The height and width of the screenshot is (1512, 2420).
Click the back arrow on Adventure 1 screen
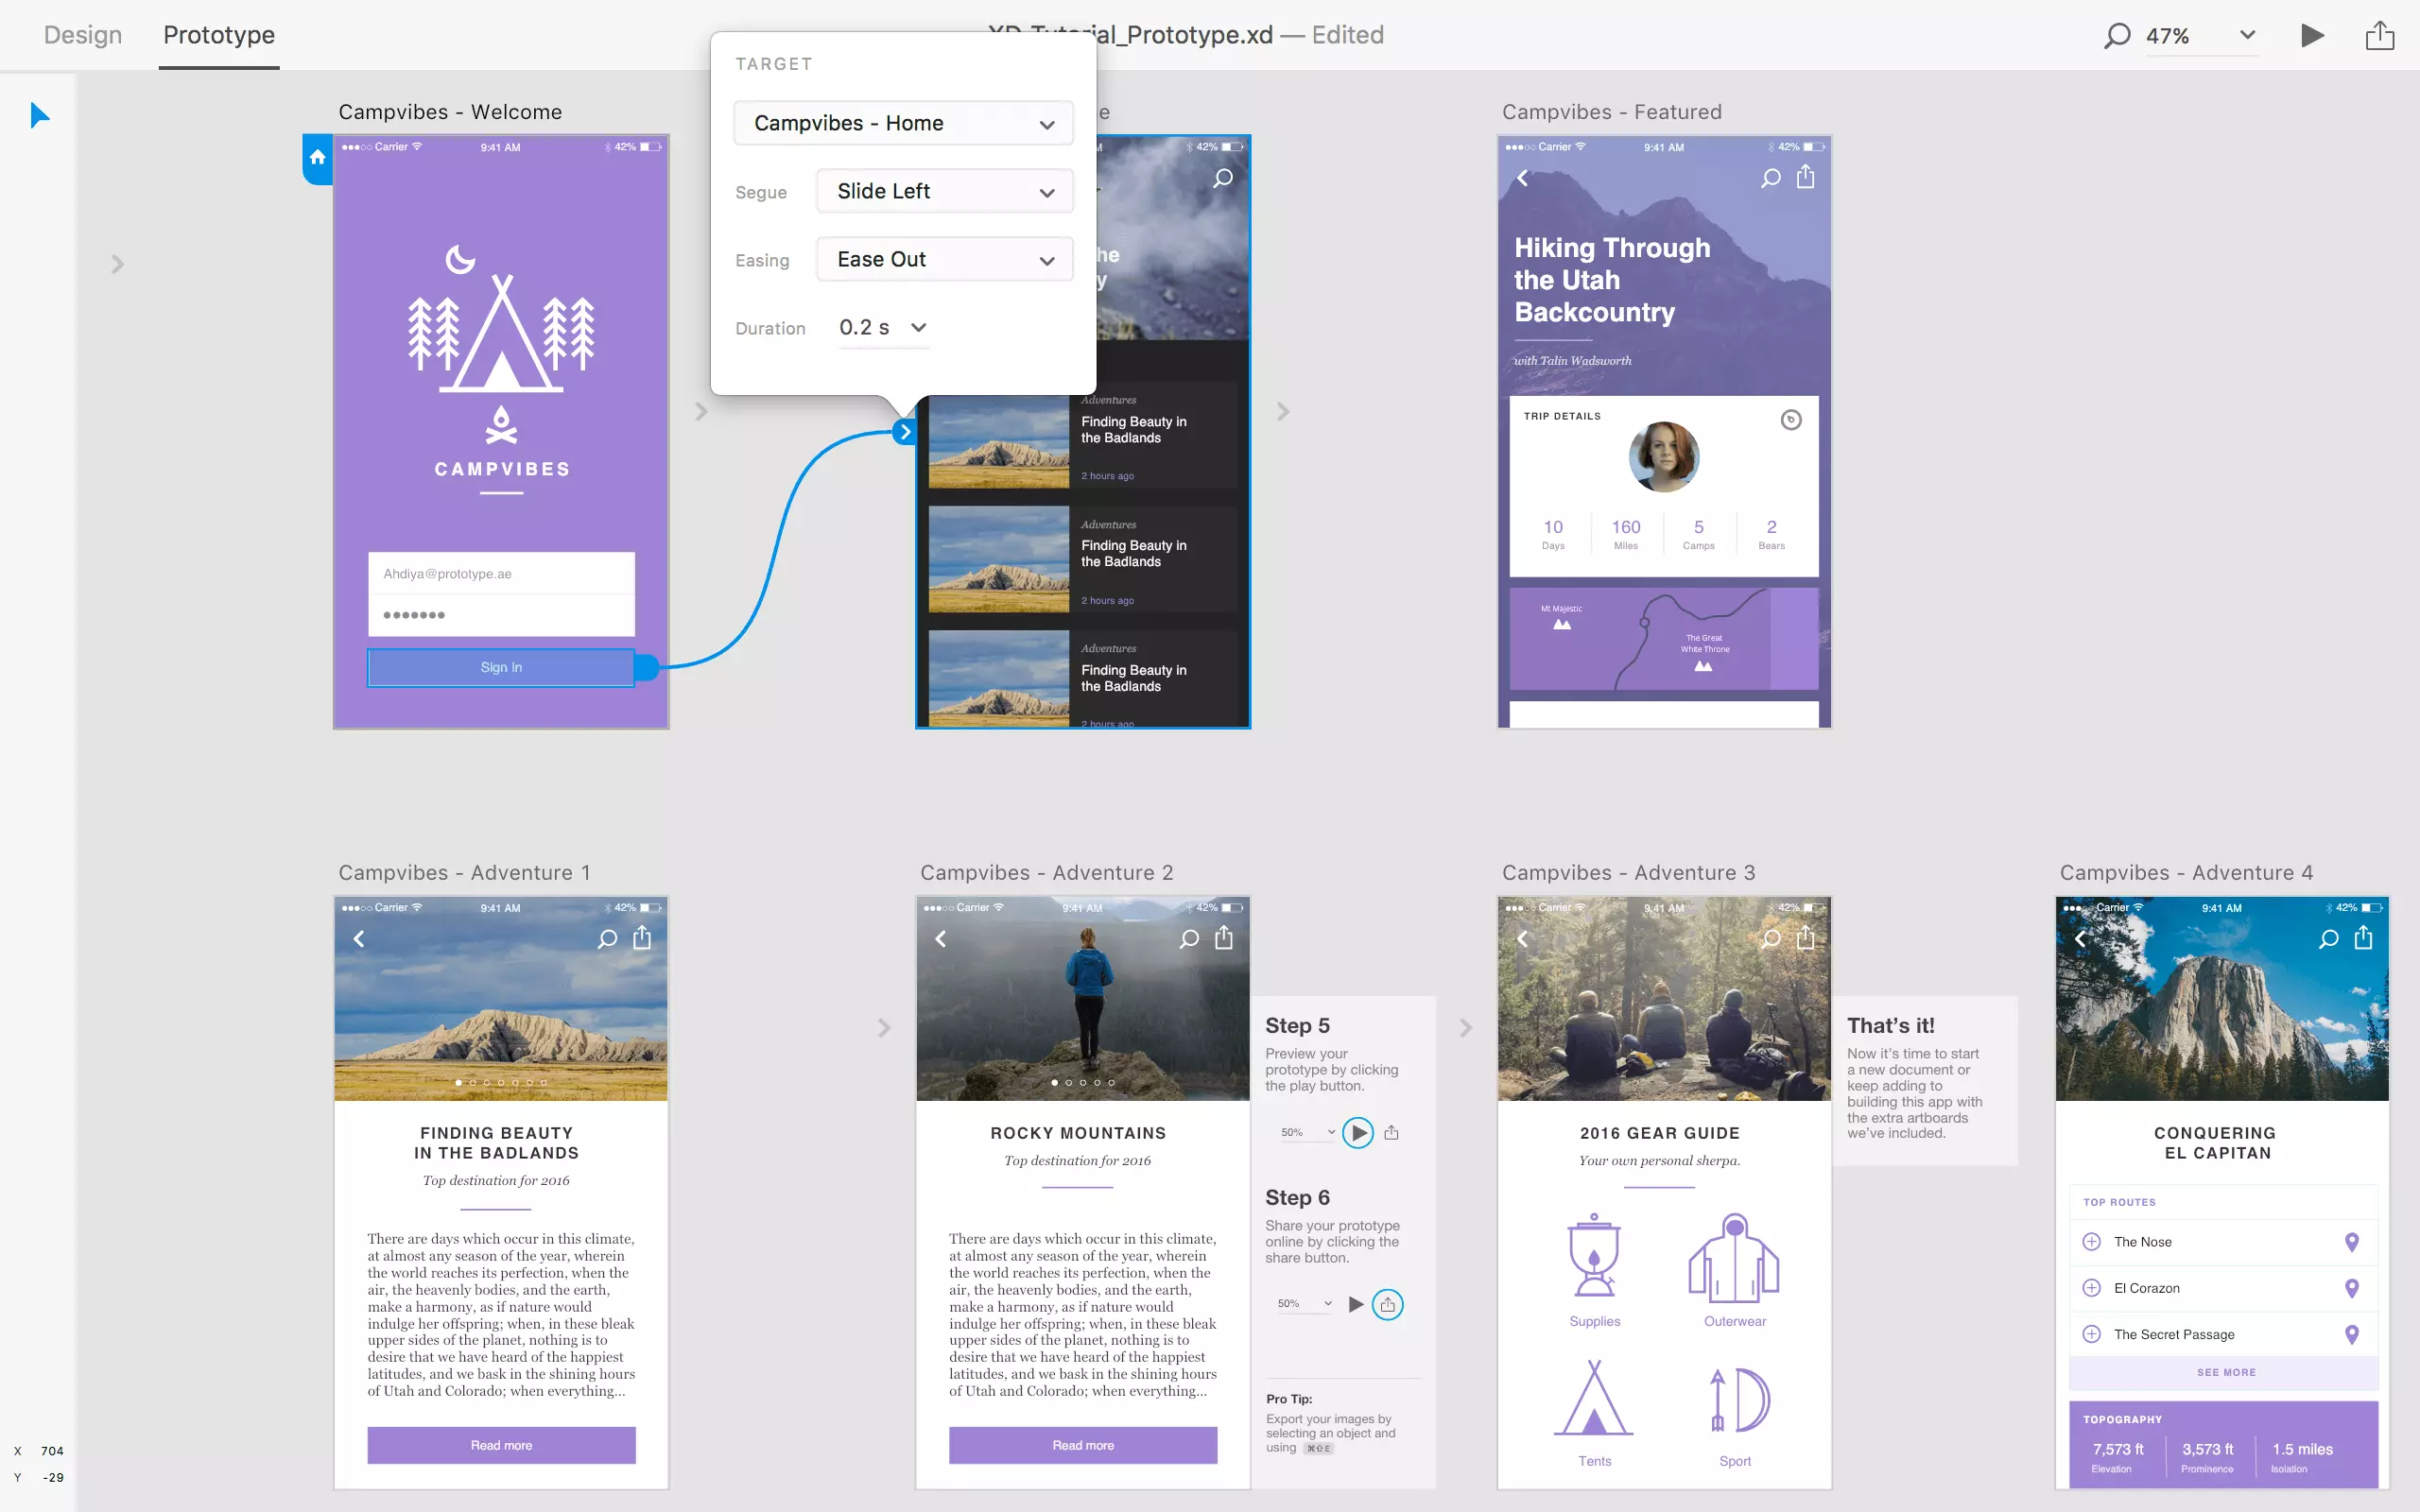click(359, 939)
